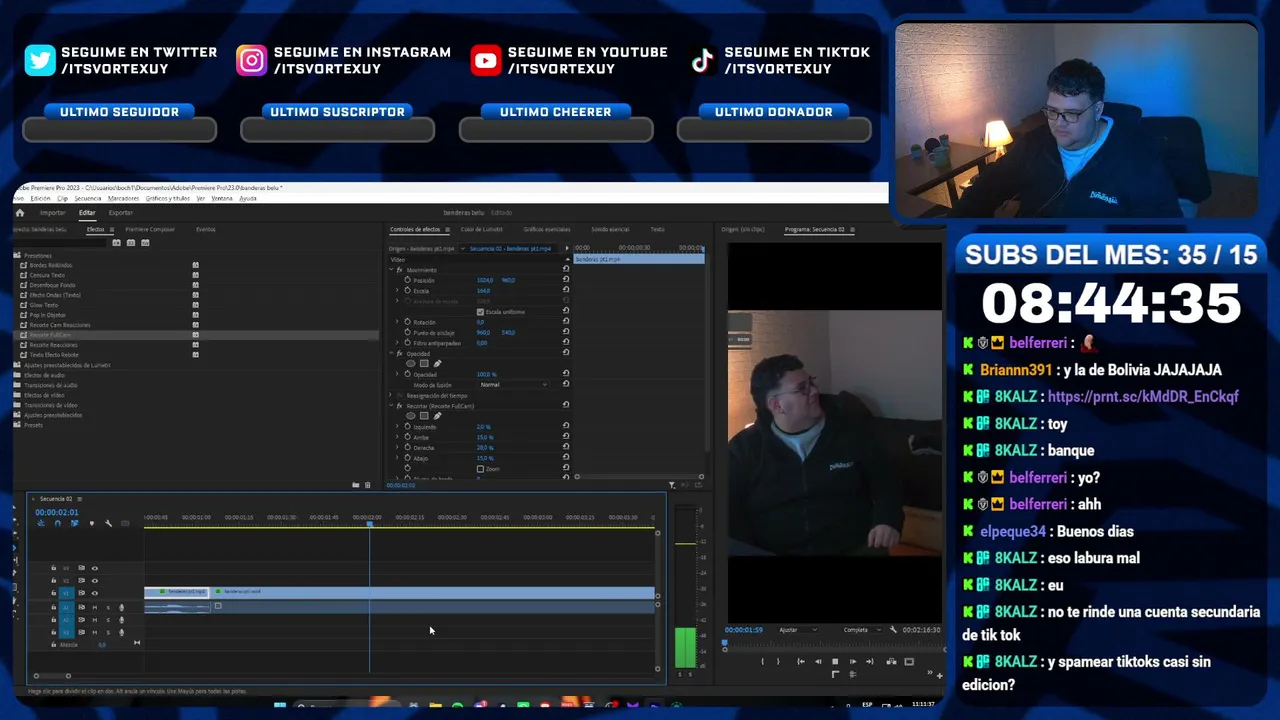Switch to the Importar workspace tab
The width and height of the screenshot is (1280, 720).
click(52, 213)
